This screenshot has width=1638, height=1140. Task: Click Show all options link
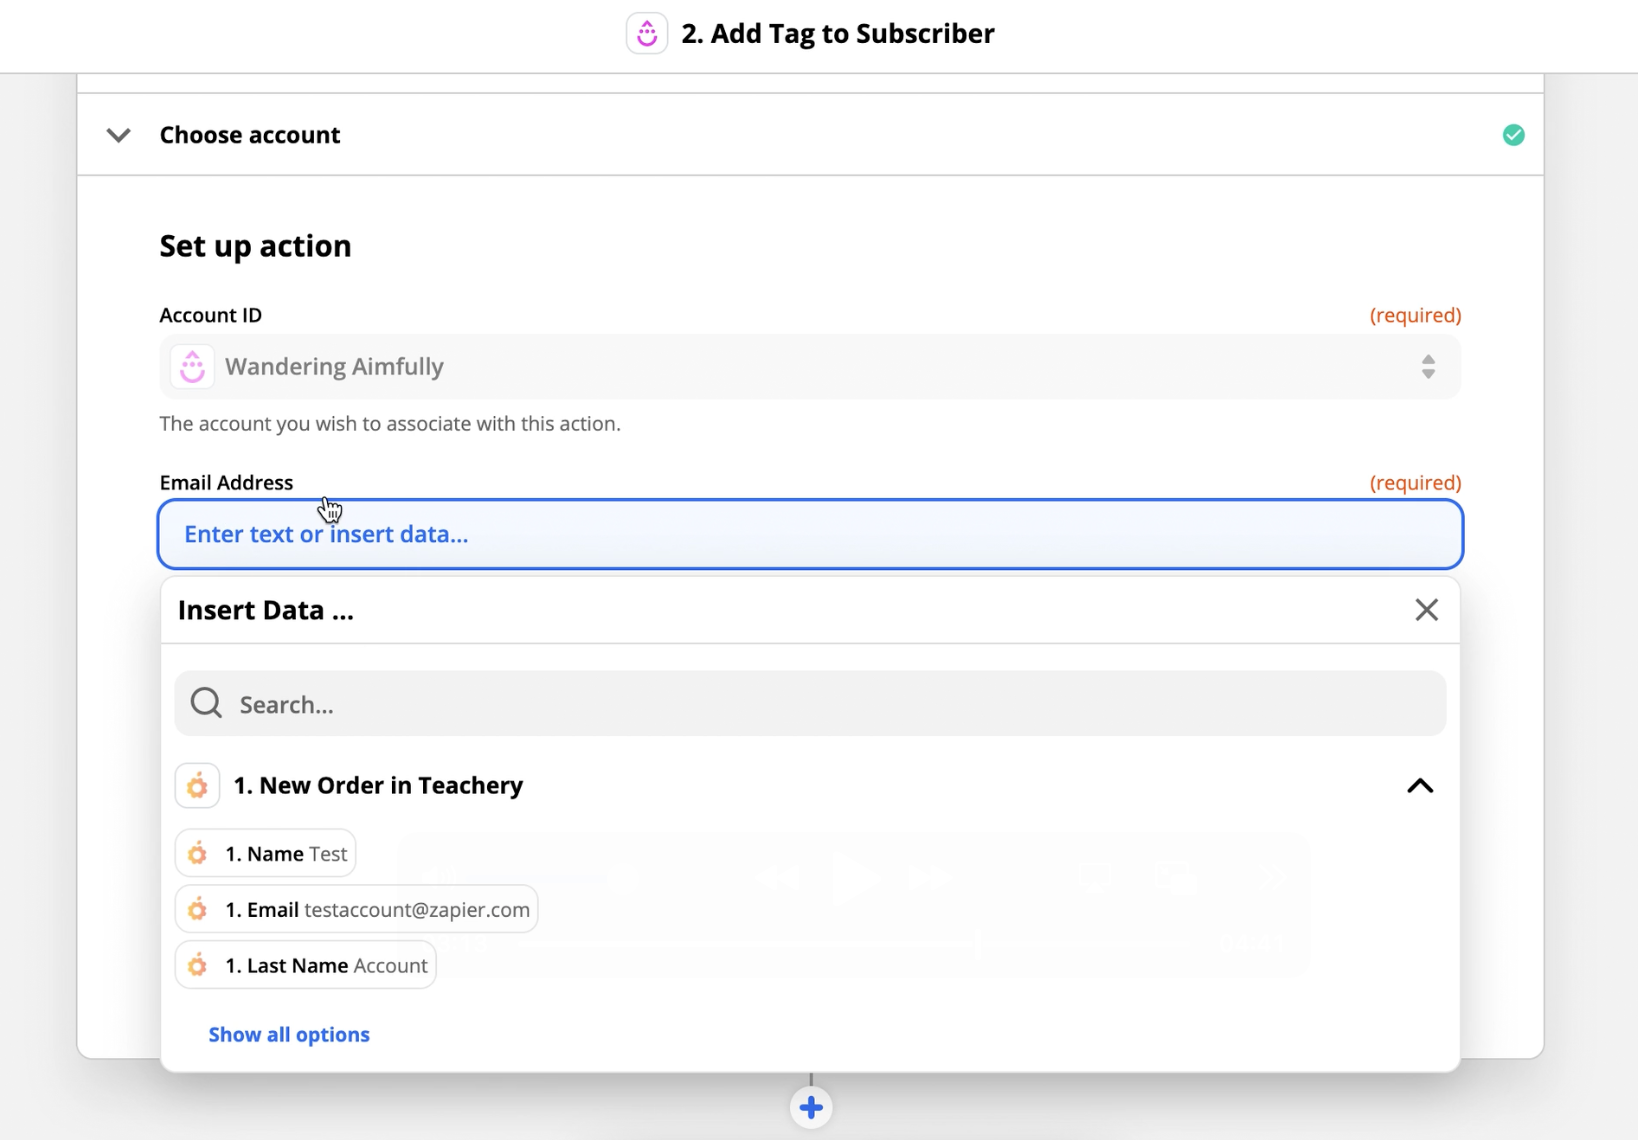point(289,1035)
